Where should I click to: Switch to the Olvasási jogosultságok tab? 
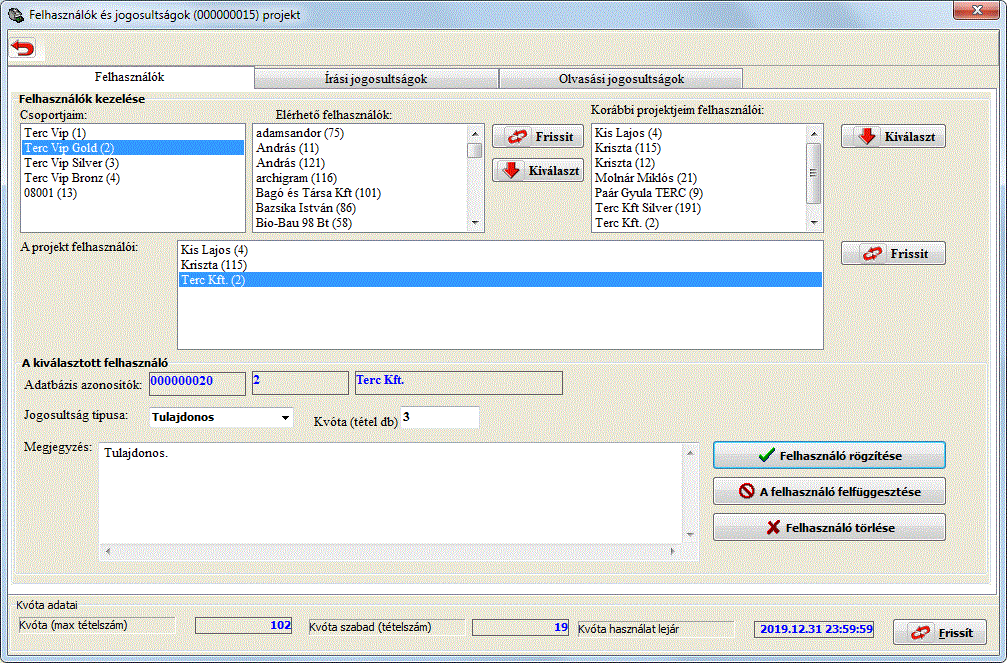(x=620, y=79)
